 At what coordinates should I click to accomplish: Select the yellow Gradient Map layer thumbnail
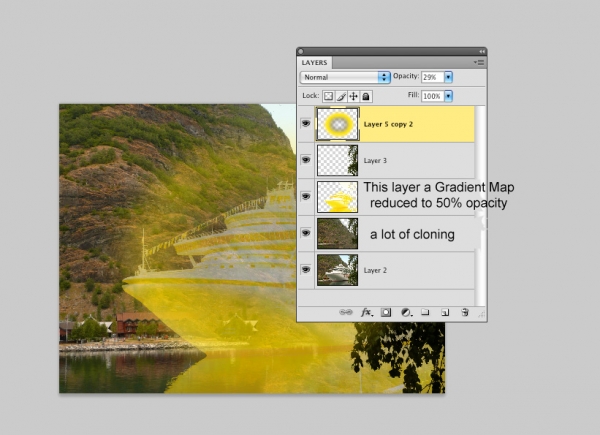tap(338, 197)
